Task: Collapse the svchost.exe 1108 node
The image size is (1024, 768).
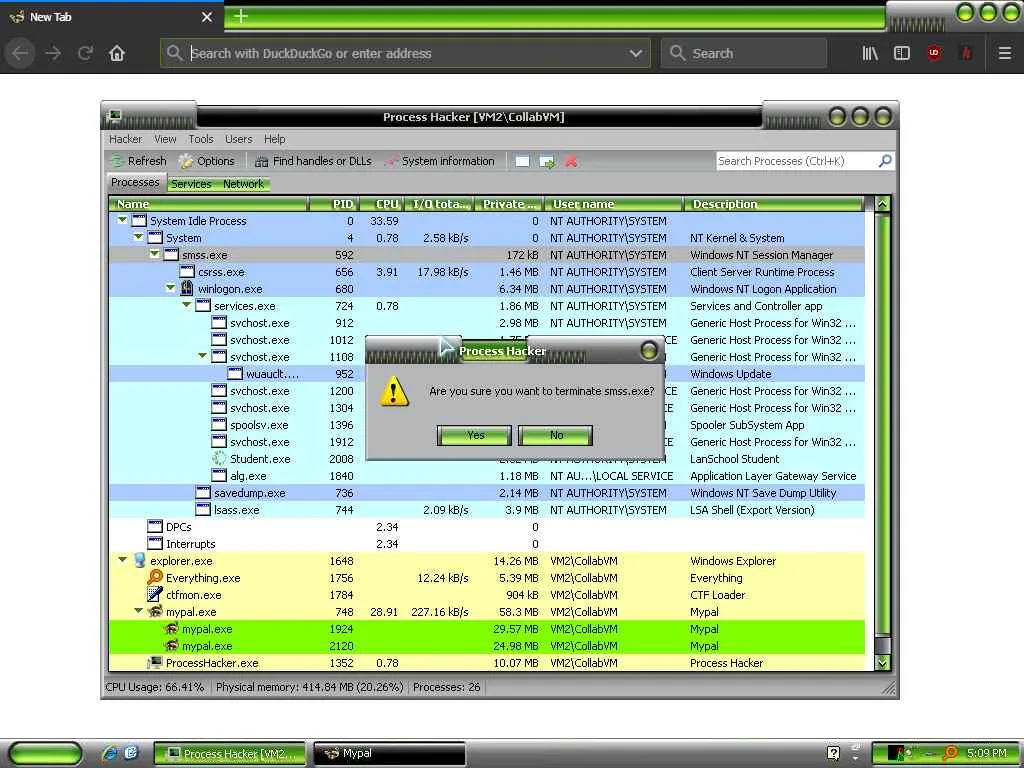Action: click(202, 356)
